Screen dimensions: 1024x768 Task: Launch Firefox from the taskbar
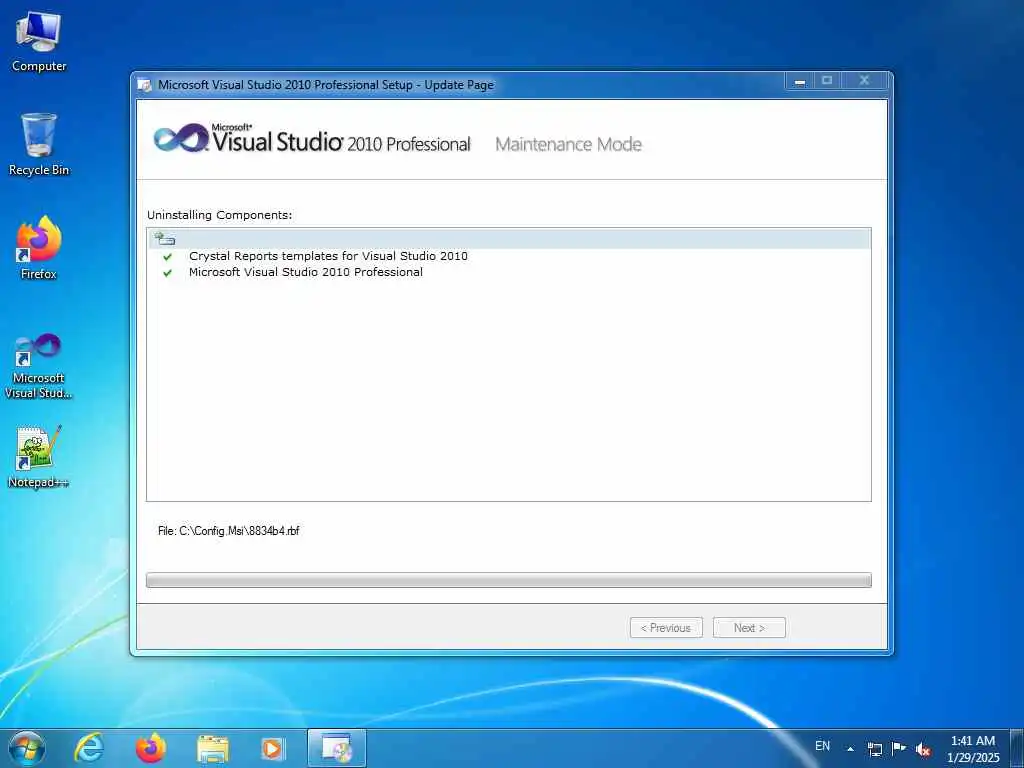point(151,748)
